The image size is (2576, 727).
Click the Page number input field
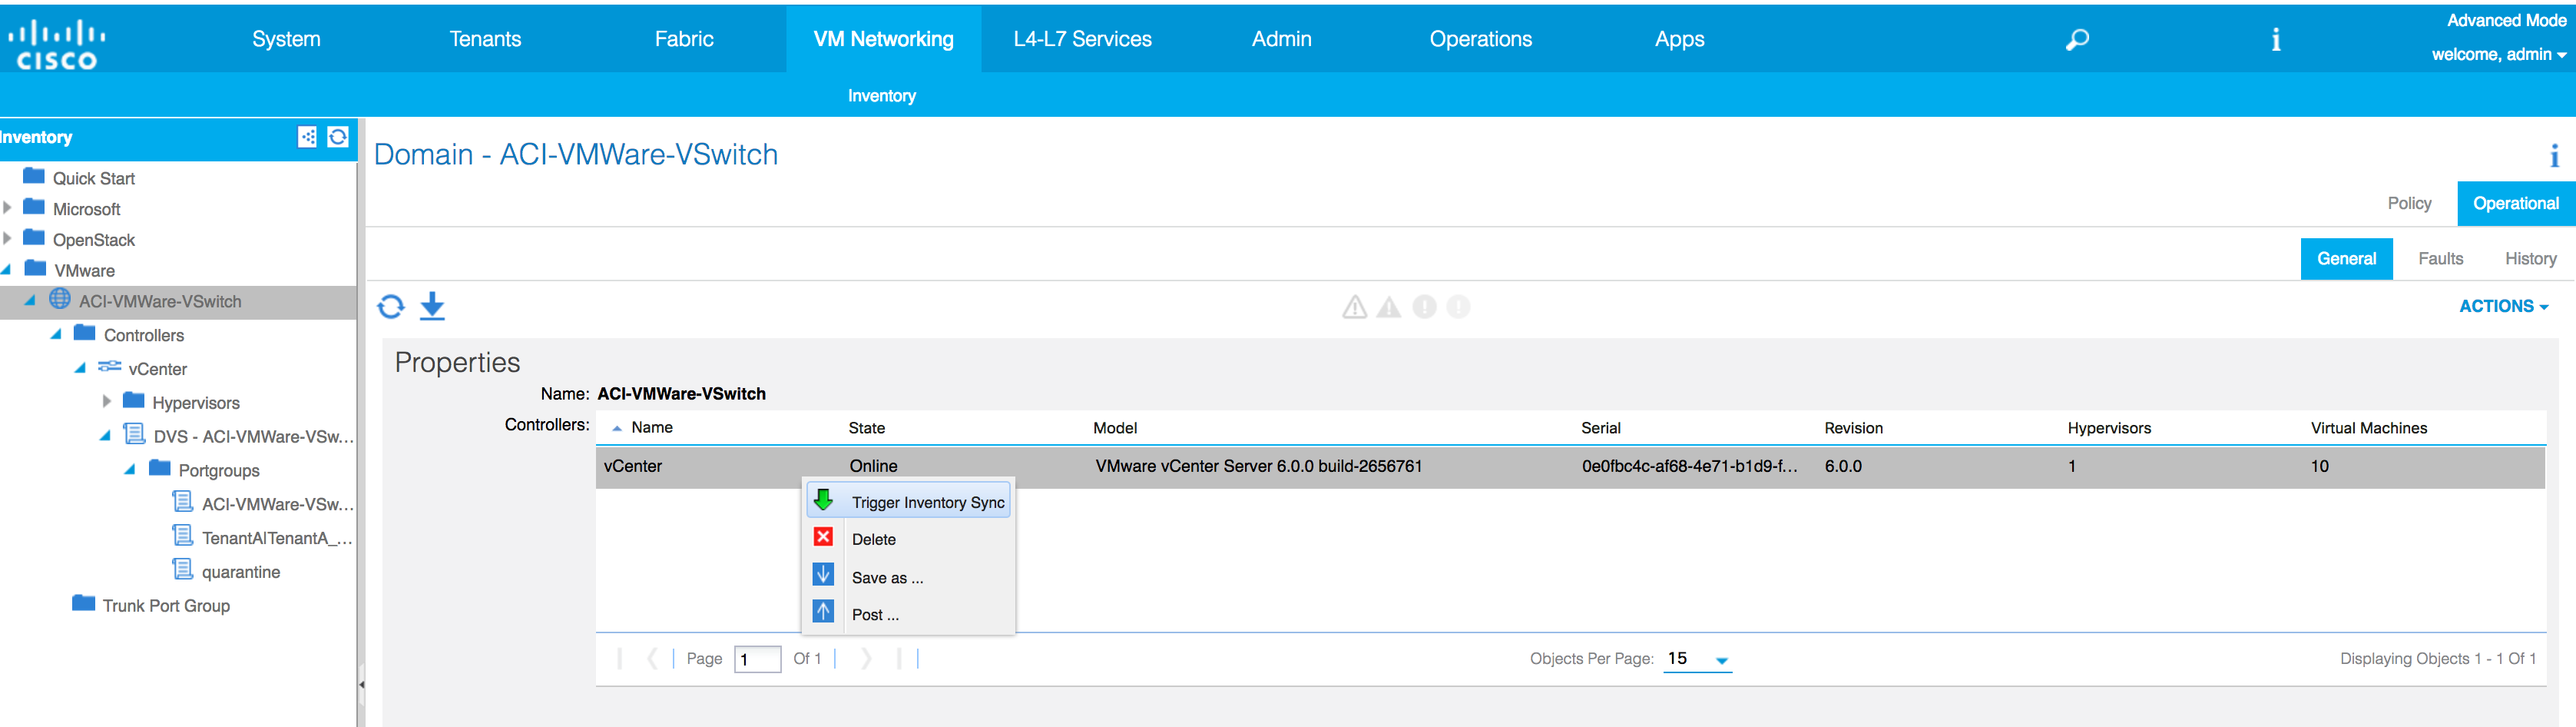point(757,659)
